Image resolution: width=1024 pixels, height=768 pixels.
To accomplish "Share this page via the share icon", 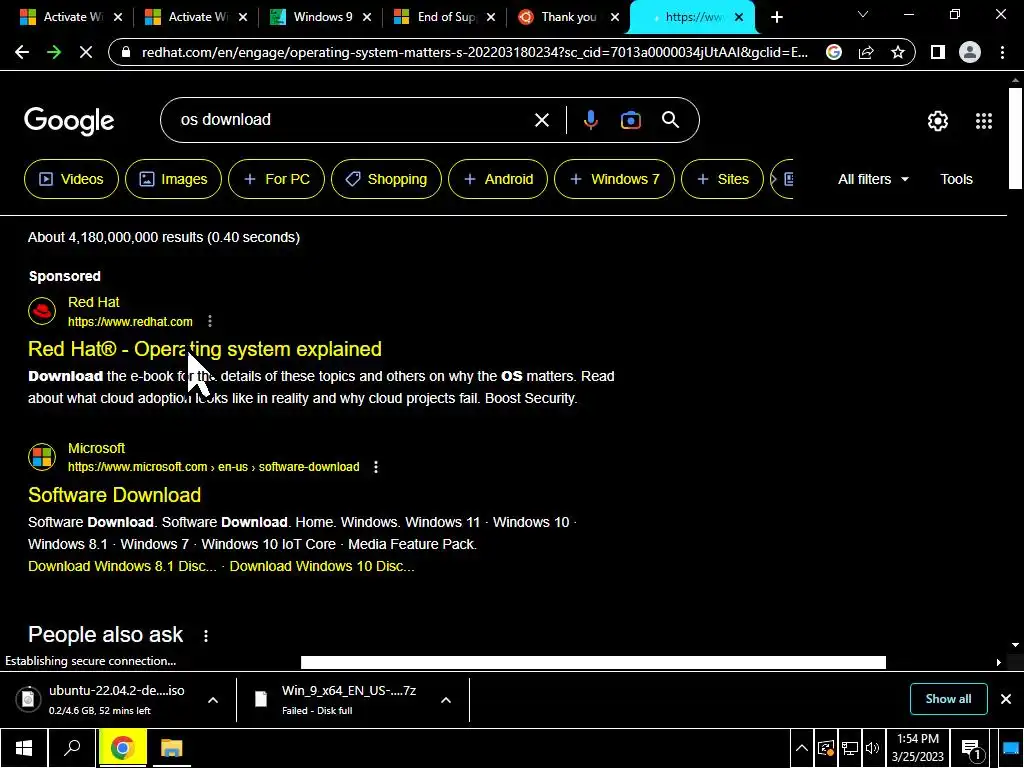I will pyautogui.click(x=866, y=52).
